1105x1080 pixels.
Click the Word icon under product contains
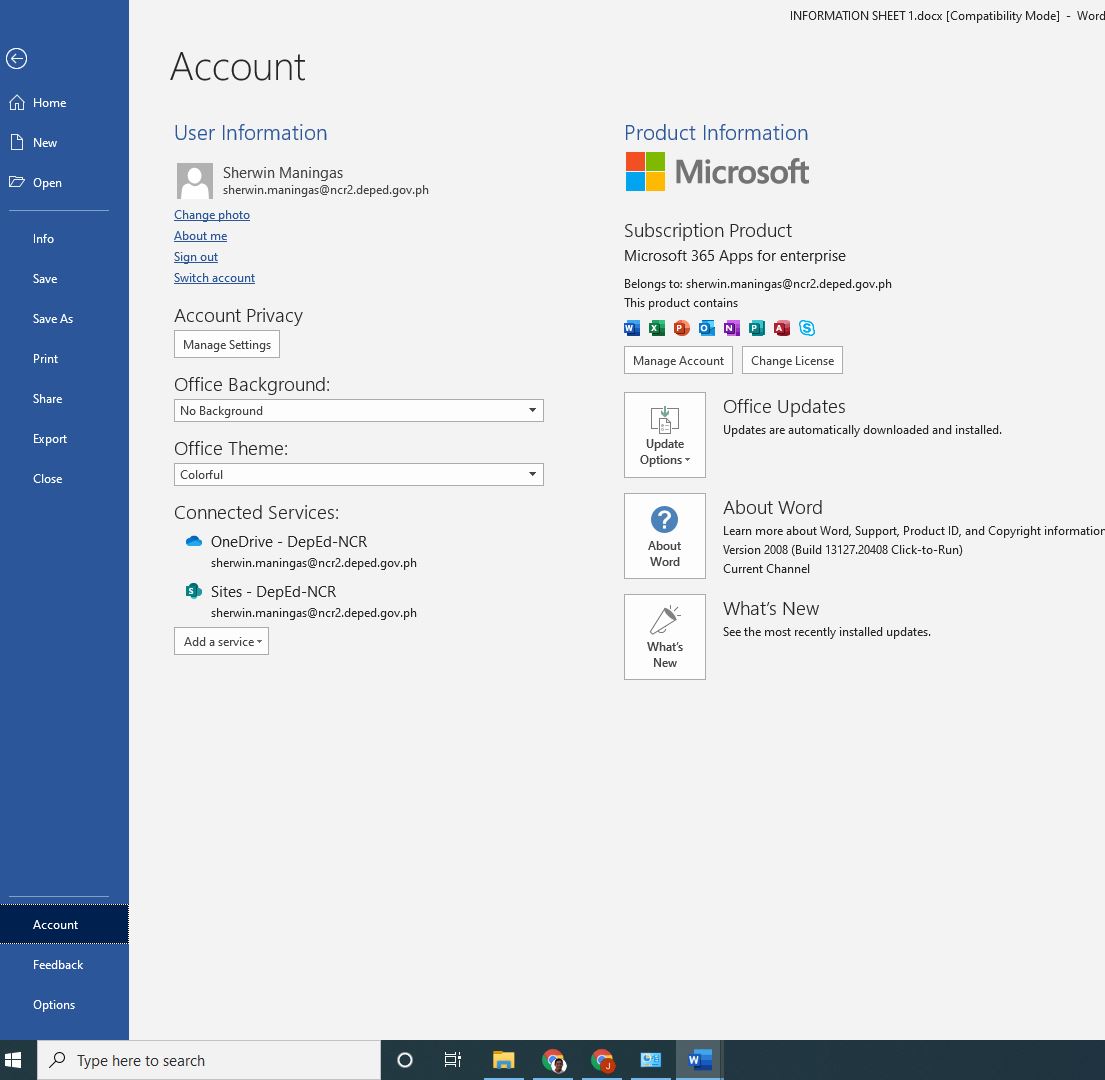pos(632,327)
